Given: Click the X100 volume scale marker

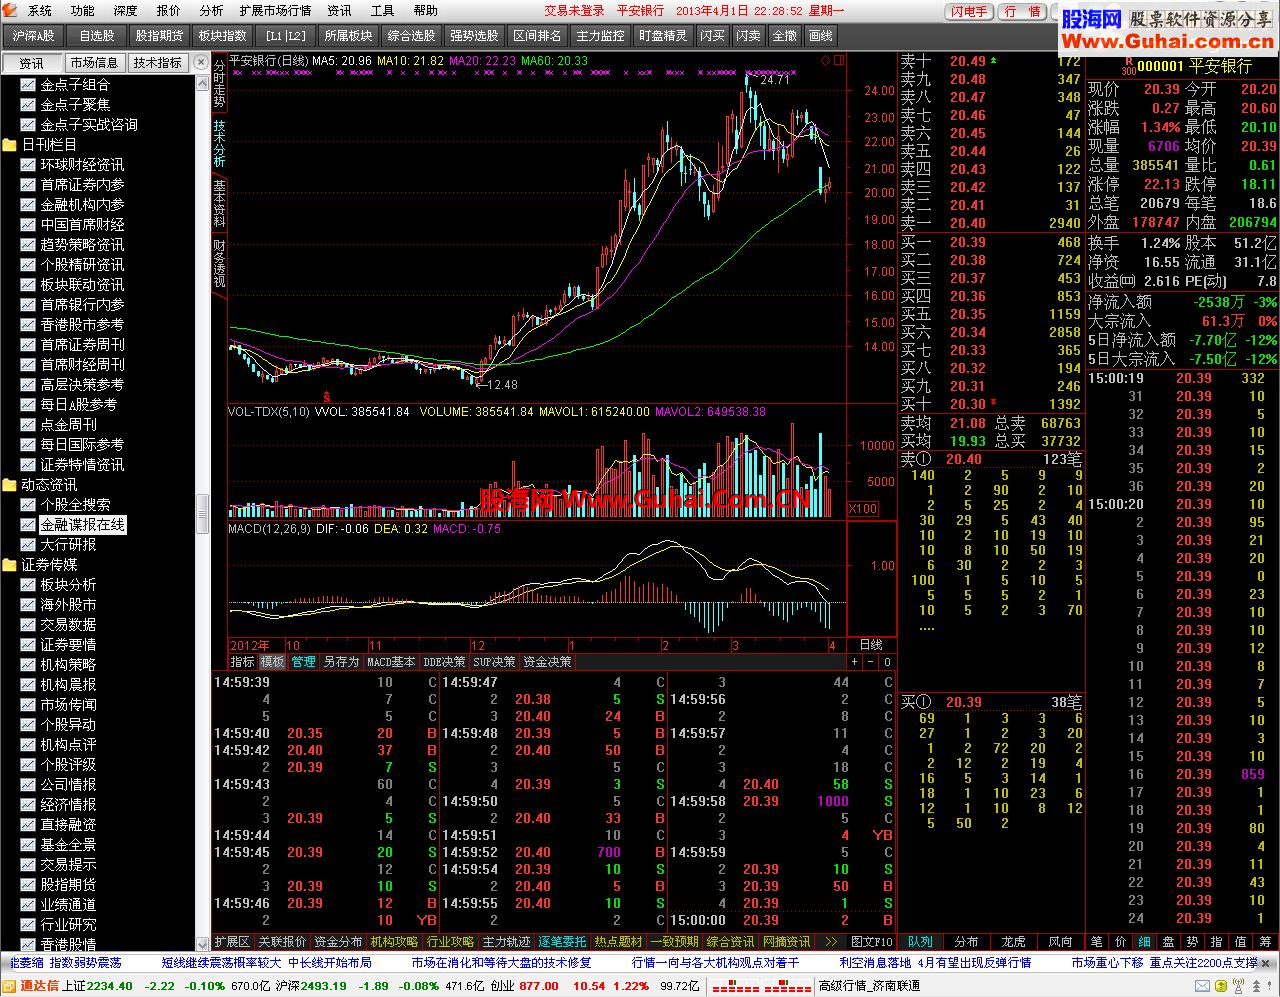Looking at the screenshot, I should click(863, 509).
